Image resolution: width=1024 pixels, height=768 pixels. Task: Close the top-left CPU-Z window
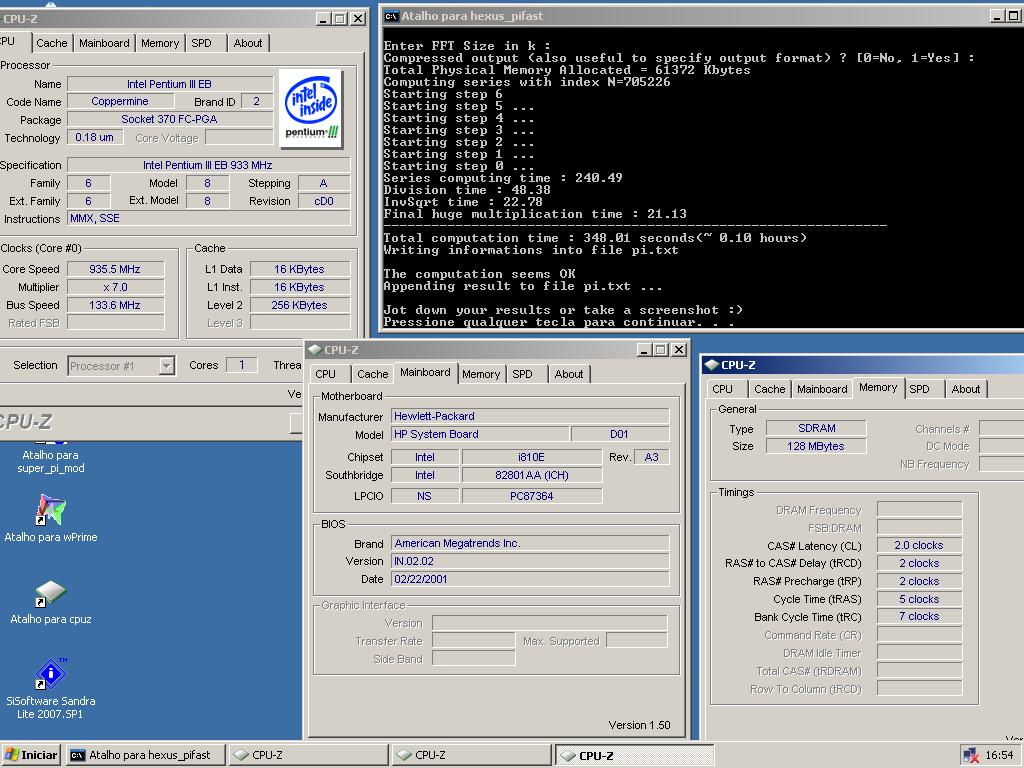point(358,19)
